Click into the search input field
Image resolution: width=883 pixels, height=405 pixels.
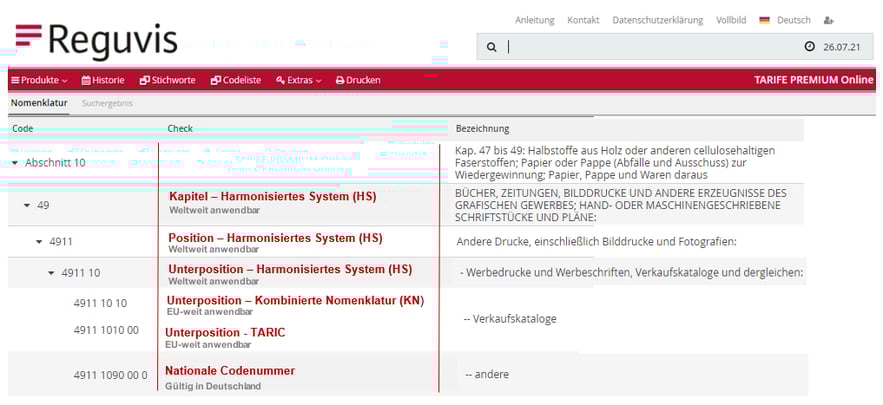650,47
